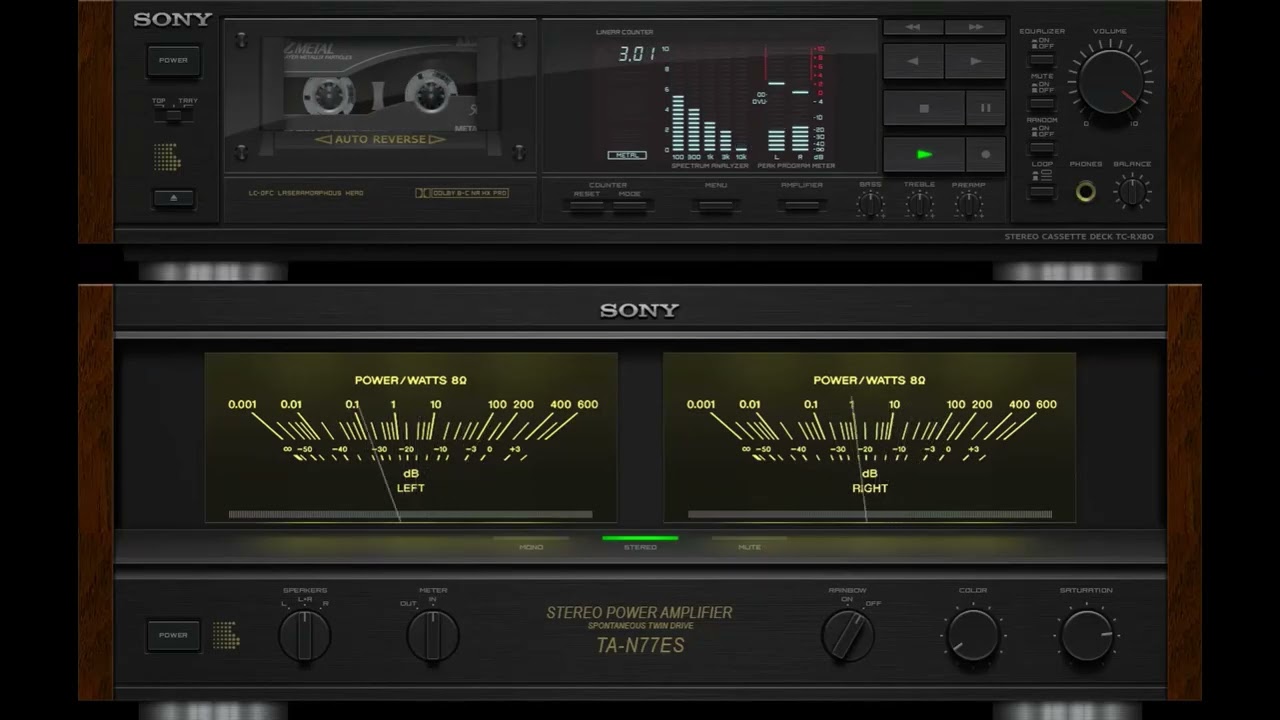
Task: Click the AUTO REVERSE label
Action: tap(380, 139)
